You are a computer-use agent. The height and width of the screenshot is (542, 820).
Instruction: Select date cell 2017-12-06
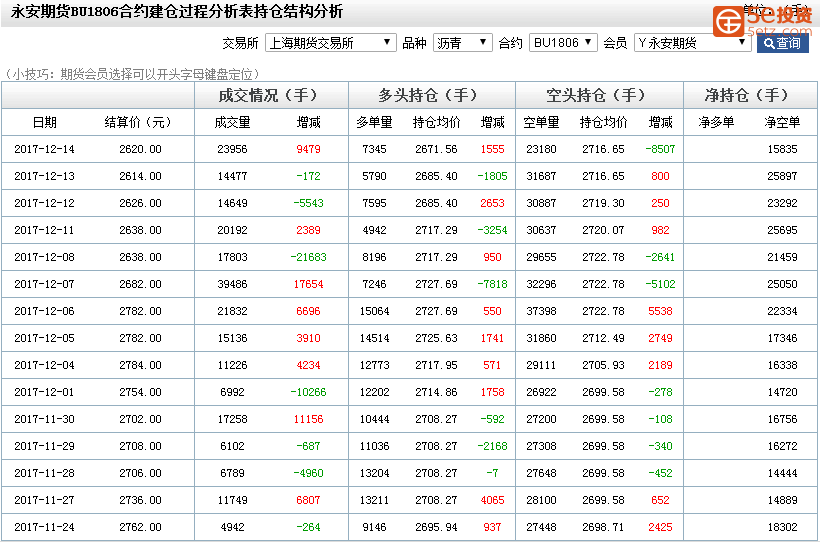(44, 311)
